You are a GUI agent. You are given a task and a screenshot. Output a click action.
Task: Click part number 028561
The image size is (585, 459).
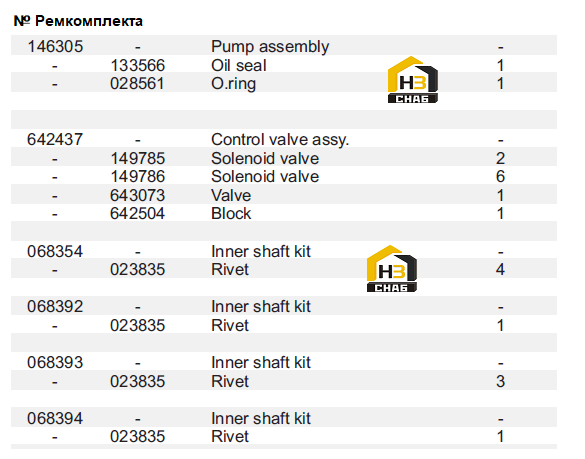[137, 84]
